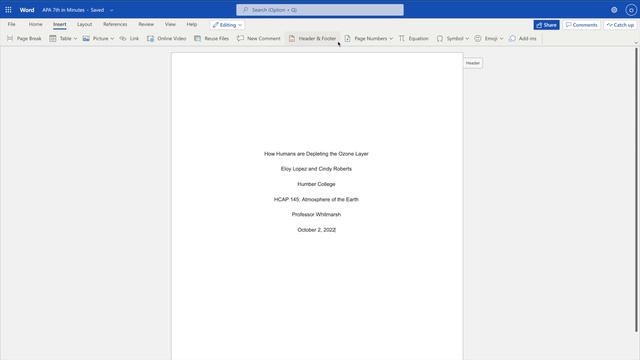Expand the Picture dropdown arrow

point(112,38)
